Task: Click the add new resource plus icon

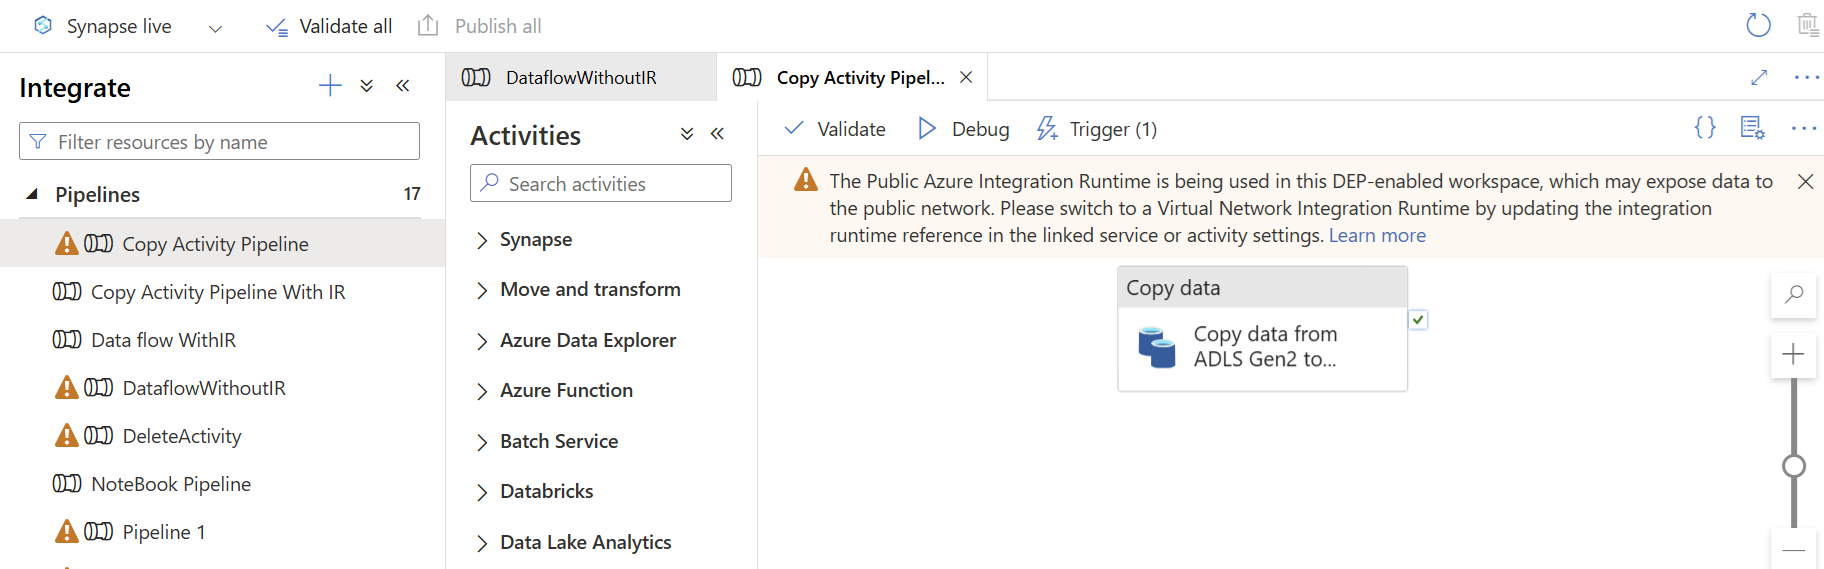Action: coord(330,86)
